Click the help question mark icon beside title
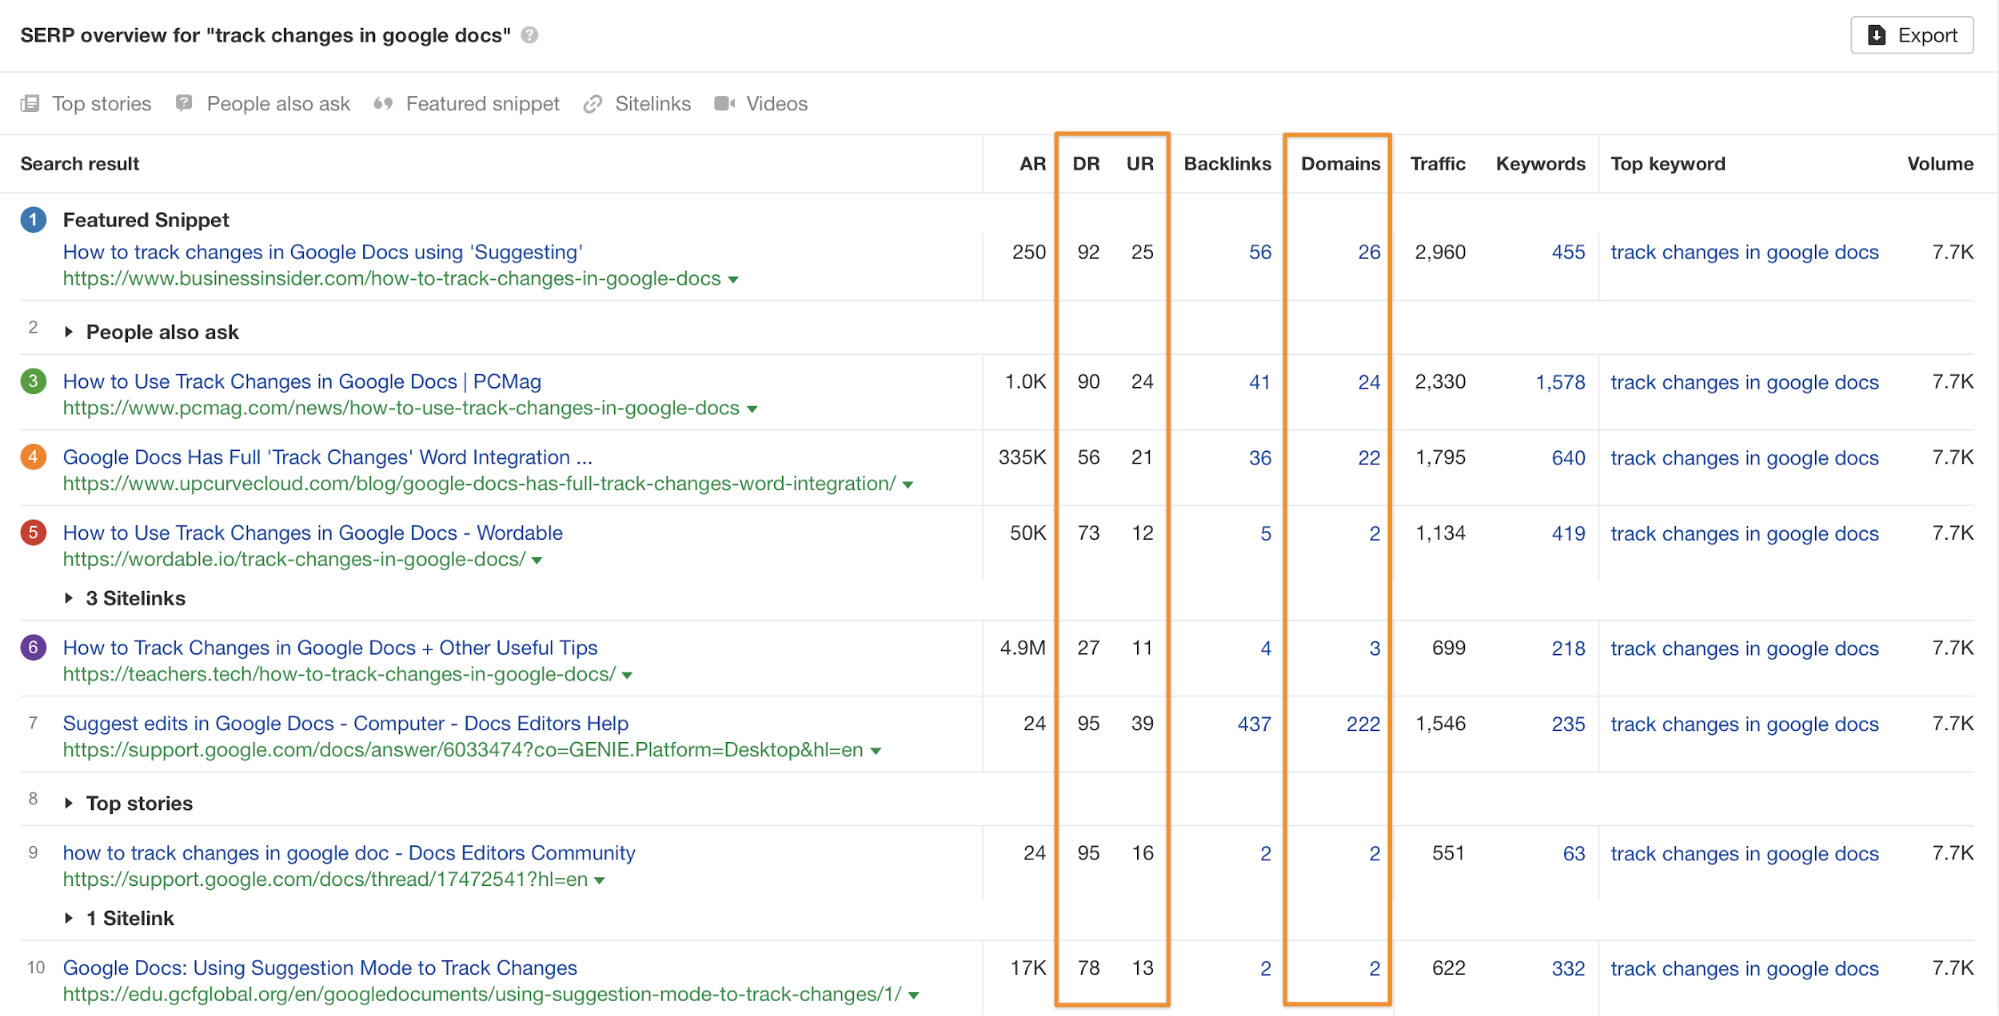The image size is (1999, 1016). coord(530,35)
